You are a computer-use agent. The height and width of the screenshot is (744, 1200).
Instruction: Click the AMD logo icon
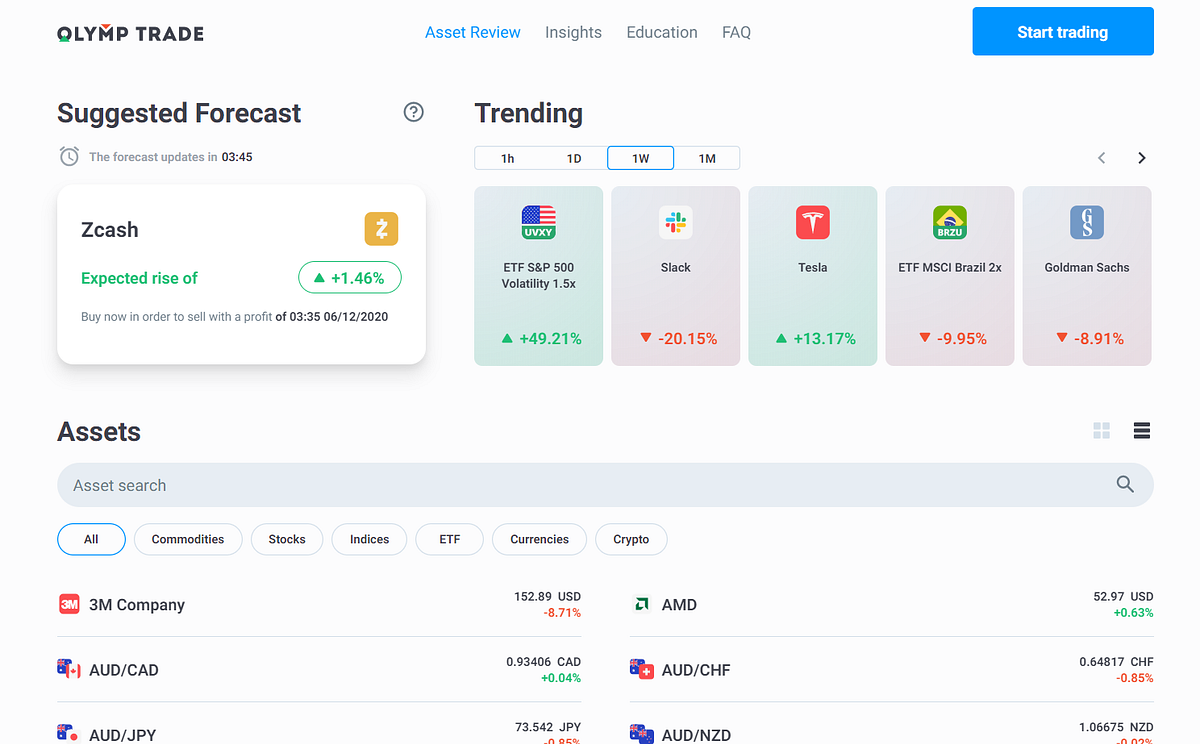click(x=642, y=604)
